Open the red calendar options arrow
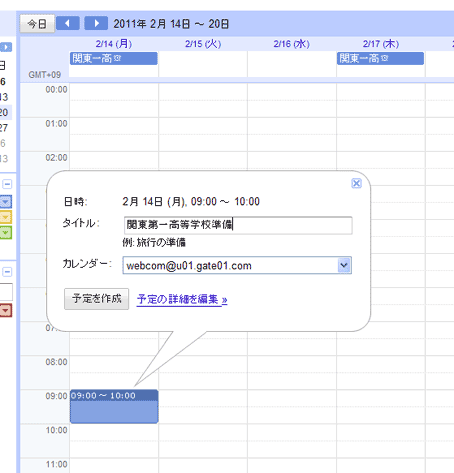454x473 pixels. [x=6, y=310]
